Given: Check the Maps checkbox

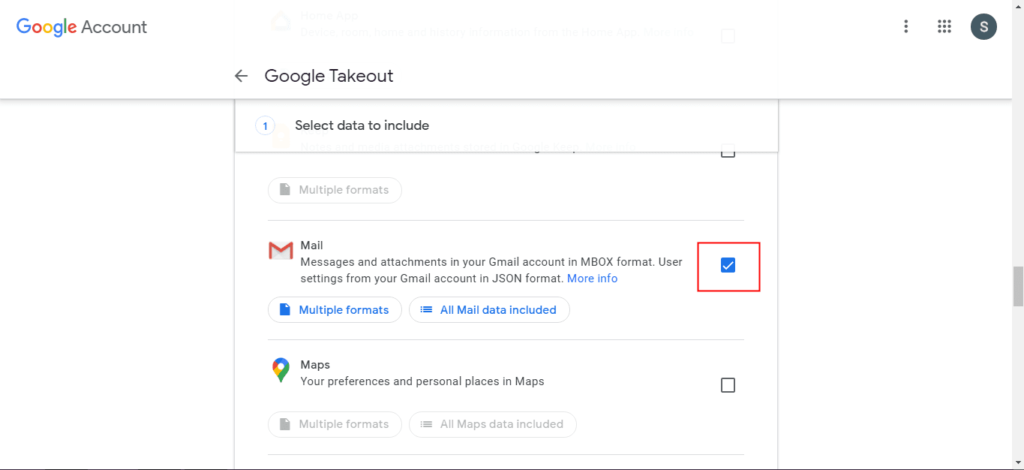Looking at the screenshot, I should (728, 385).
